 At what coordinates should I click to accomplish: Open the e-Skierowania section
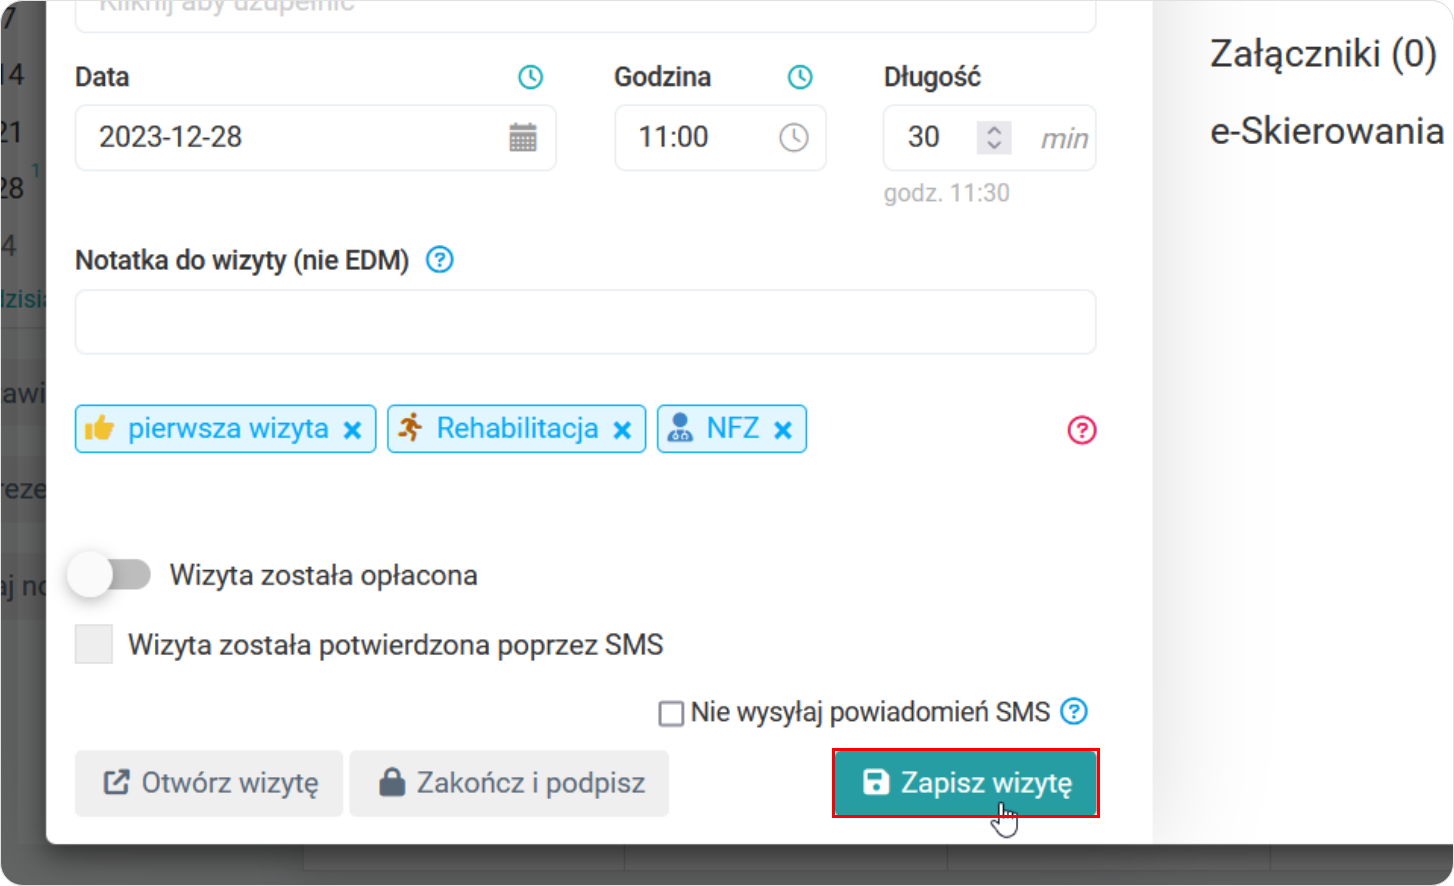(1326, 130)
